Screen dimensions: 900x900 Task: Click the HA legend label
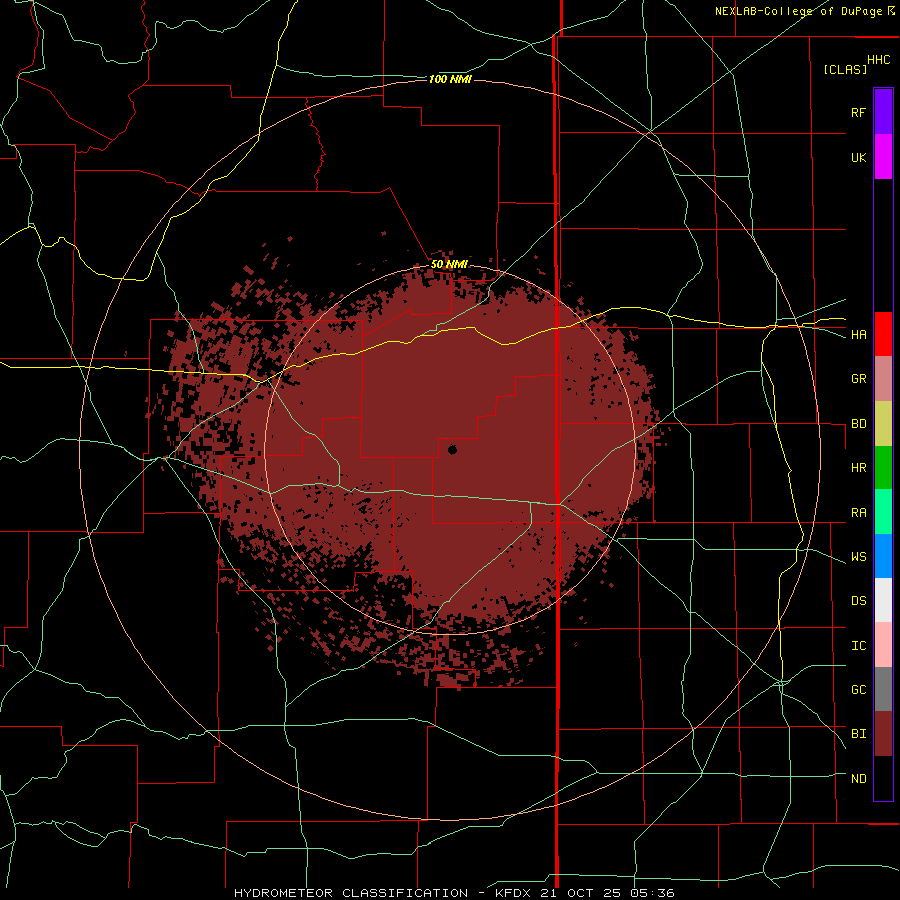858,335
